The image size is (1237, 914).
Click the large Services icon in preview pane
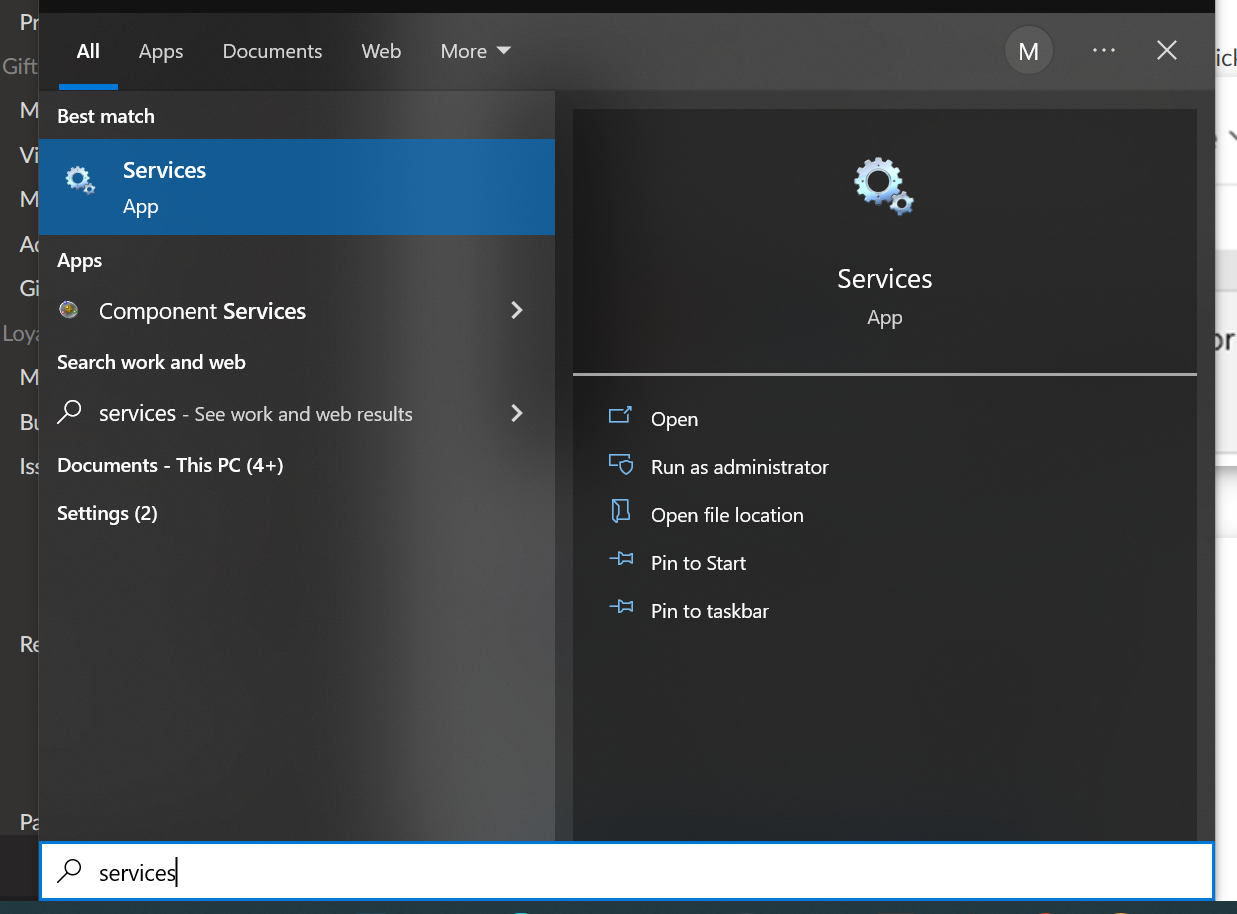pos(884,186)
